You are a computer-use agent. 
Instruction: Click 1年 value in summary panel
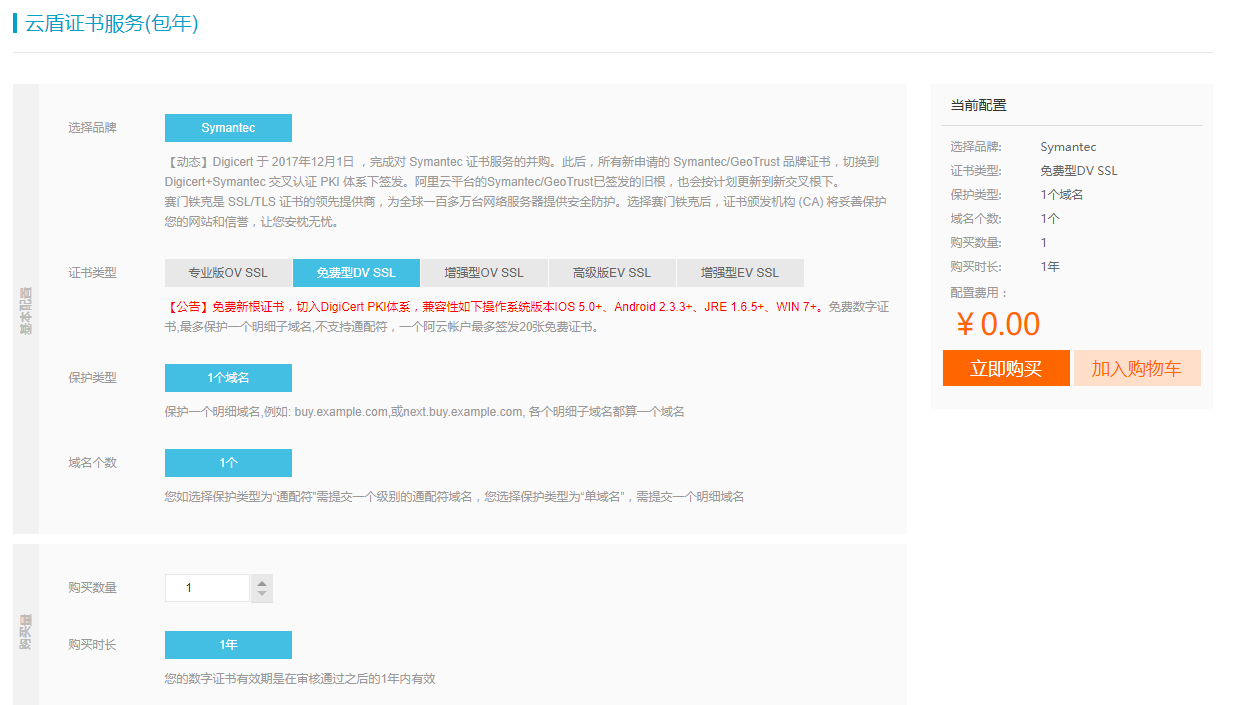coord(1050,267)
